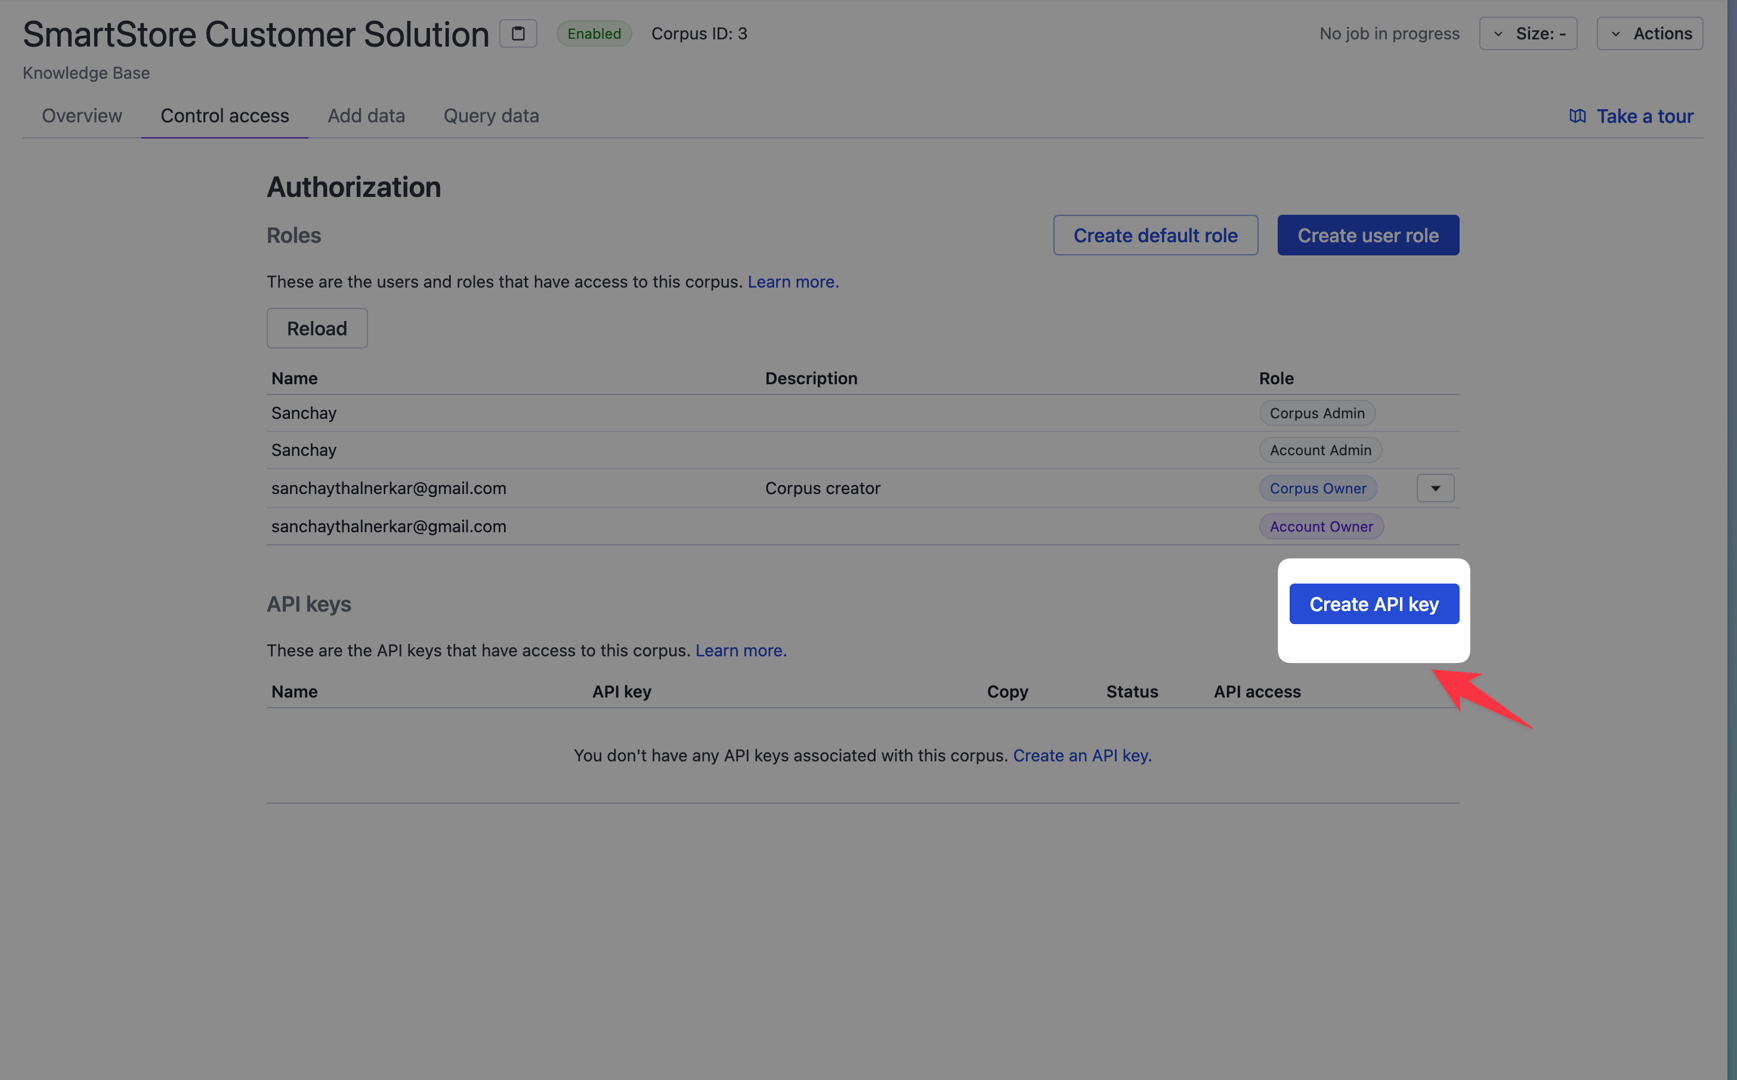Go to the Query data tab
The height and width of the screenshot is (1080, 1737).
(491, 116)
